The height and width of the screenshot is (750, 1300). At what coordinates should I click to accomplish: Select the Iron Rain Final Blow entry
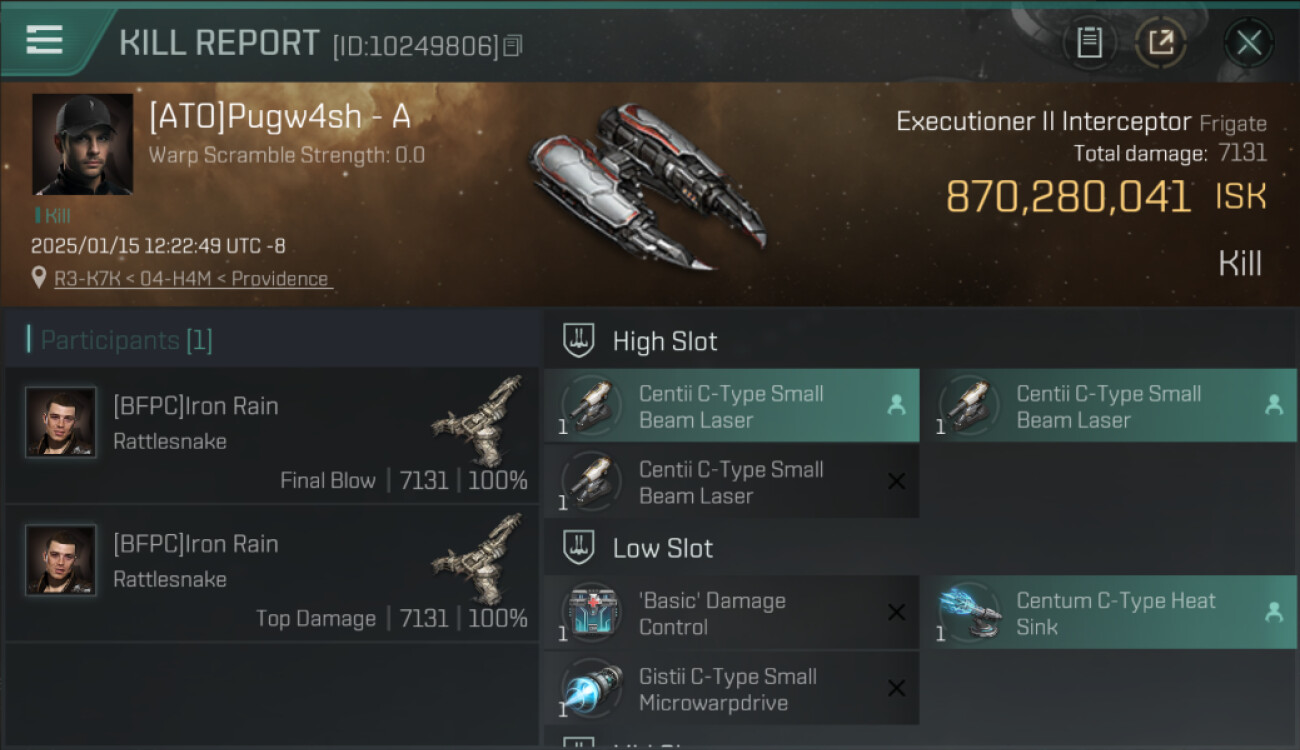pyautogui.click(x=272, y=435)
